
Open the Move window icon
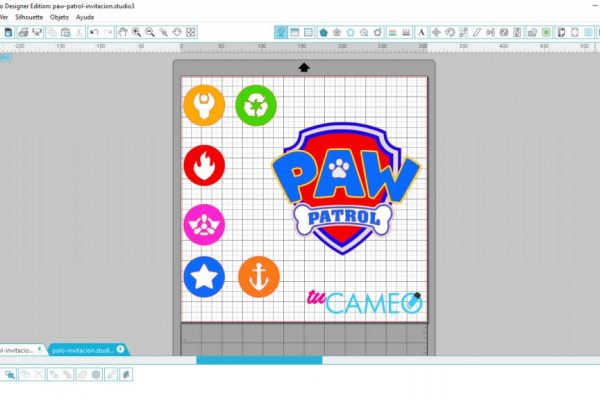[x=436, y=33]
